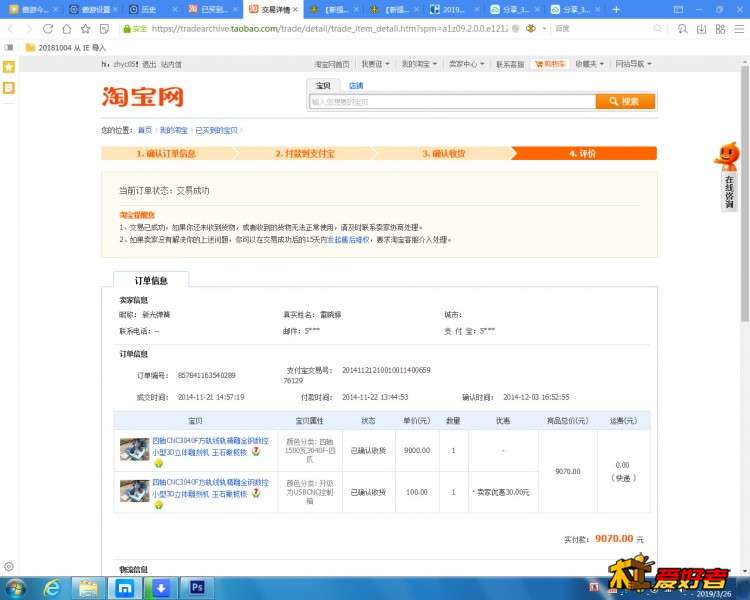
Task: Open the downloads icon in the browser toolbar
Action: 701,29
